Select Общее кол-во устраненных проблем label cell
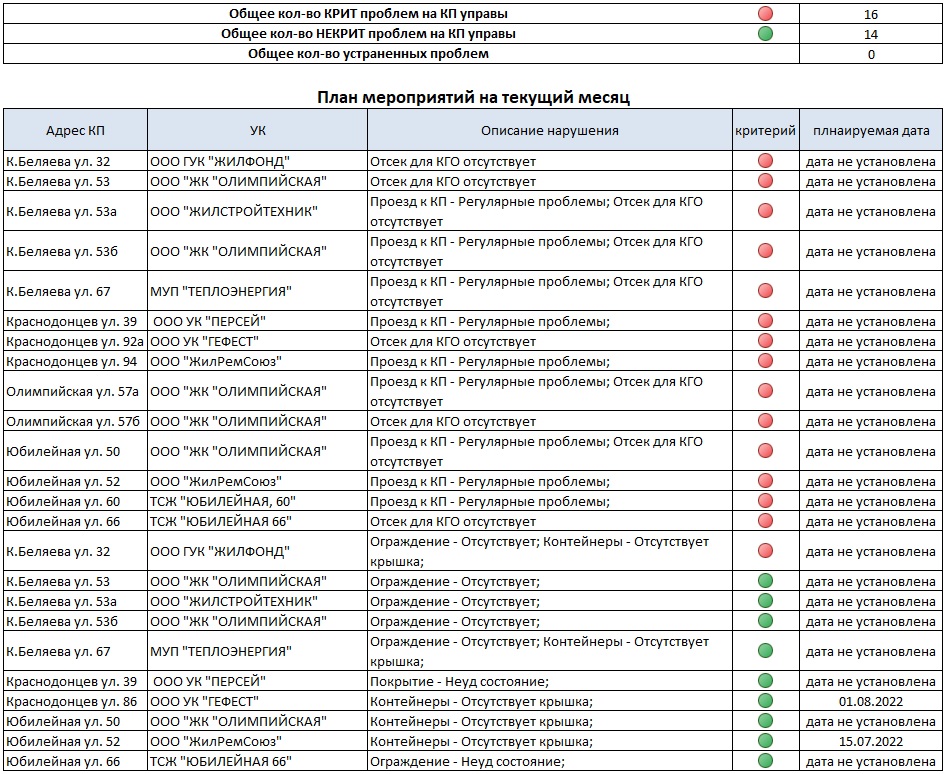The height and width of the screenshot is (774, 948). pos(368,54)
